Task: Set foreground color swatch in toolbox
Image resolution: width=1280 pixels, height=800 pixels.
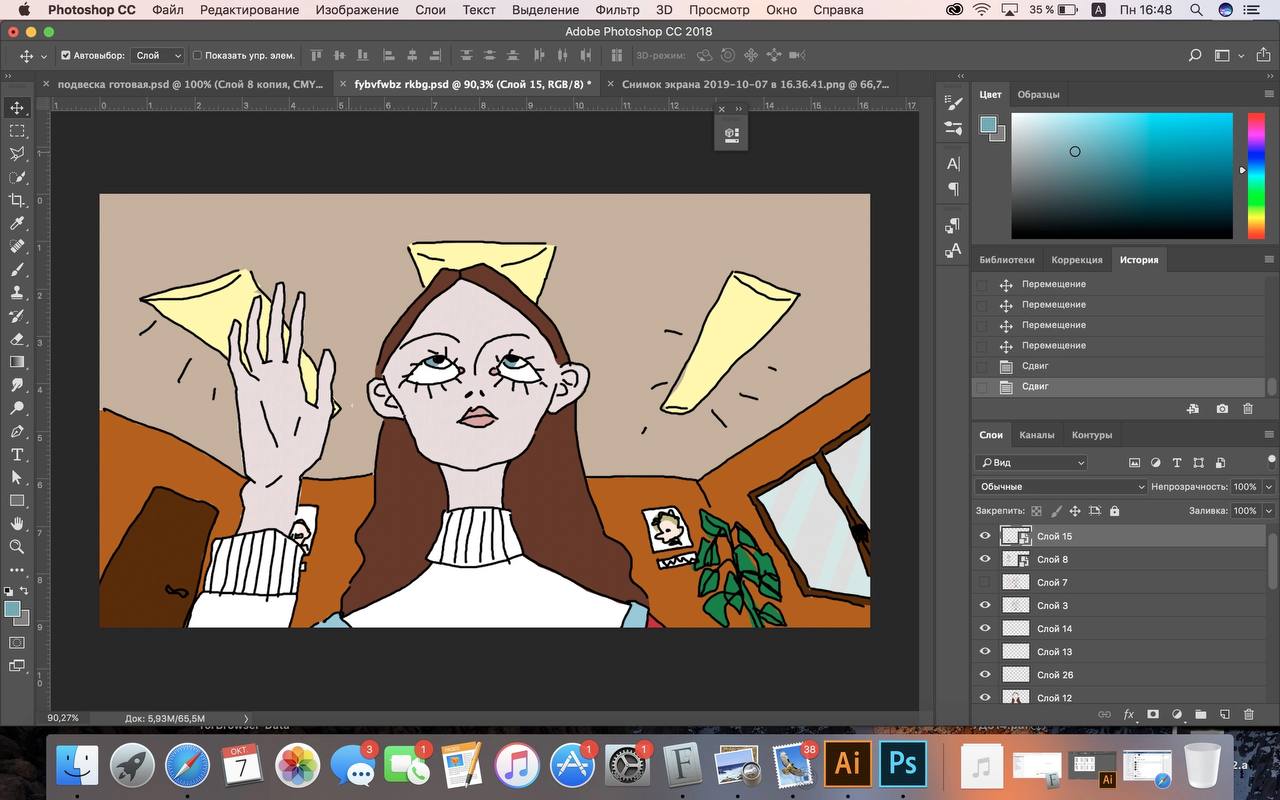Action: click(13, 609)
